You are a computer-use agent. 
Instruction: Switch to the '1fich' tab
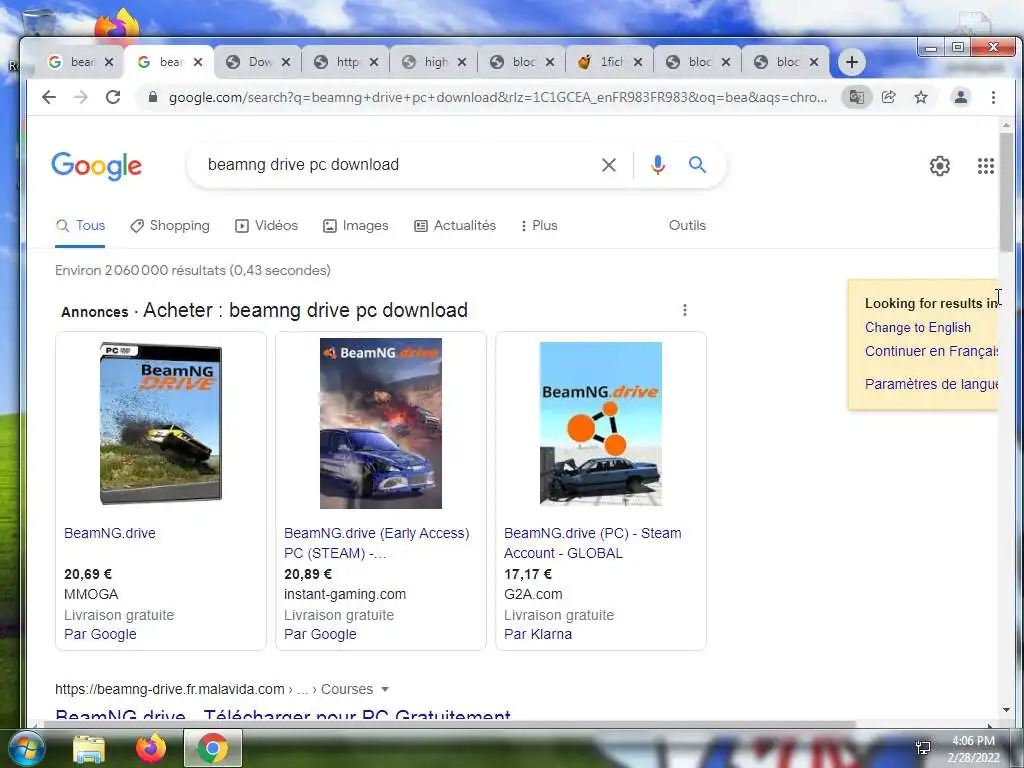coord(611,62)
